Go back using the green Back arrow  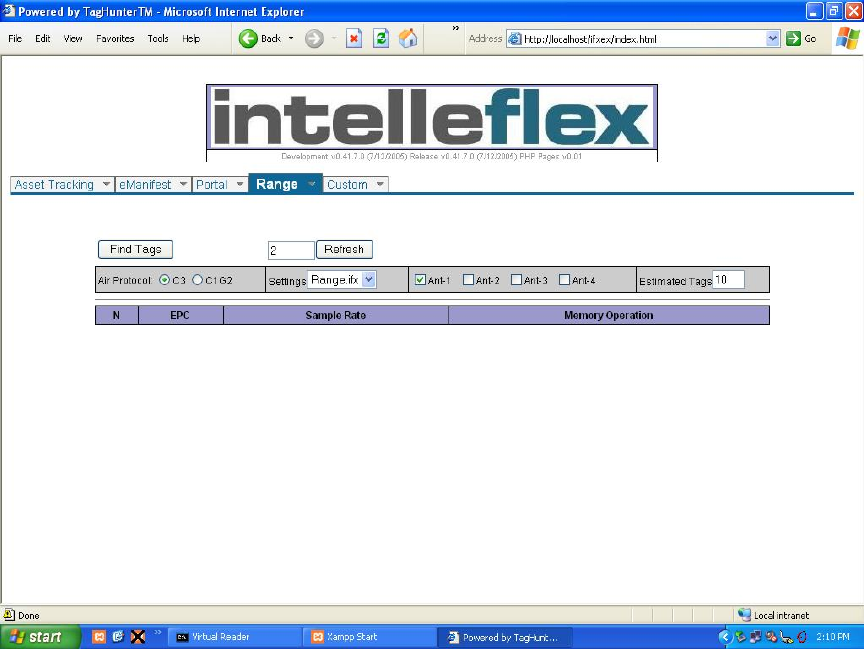coord(249,39)
